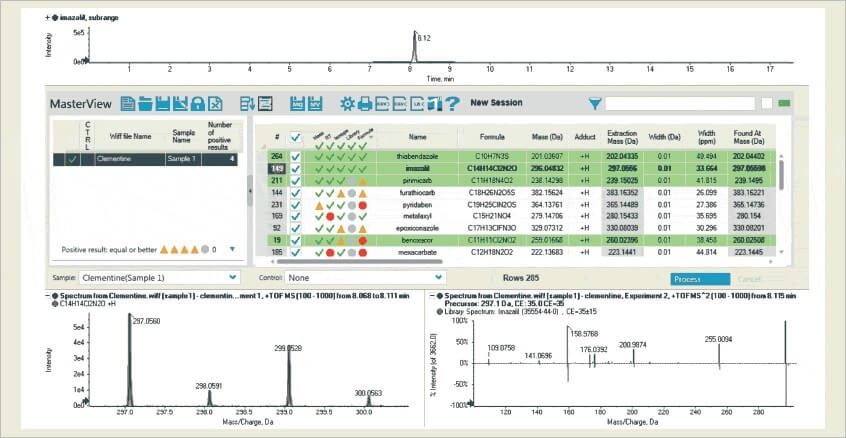Open the settings gear in MasterView toolbar
Viewport: 846px width, 438px height.
[x=347, y=103]
